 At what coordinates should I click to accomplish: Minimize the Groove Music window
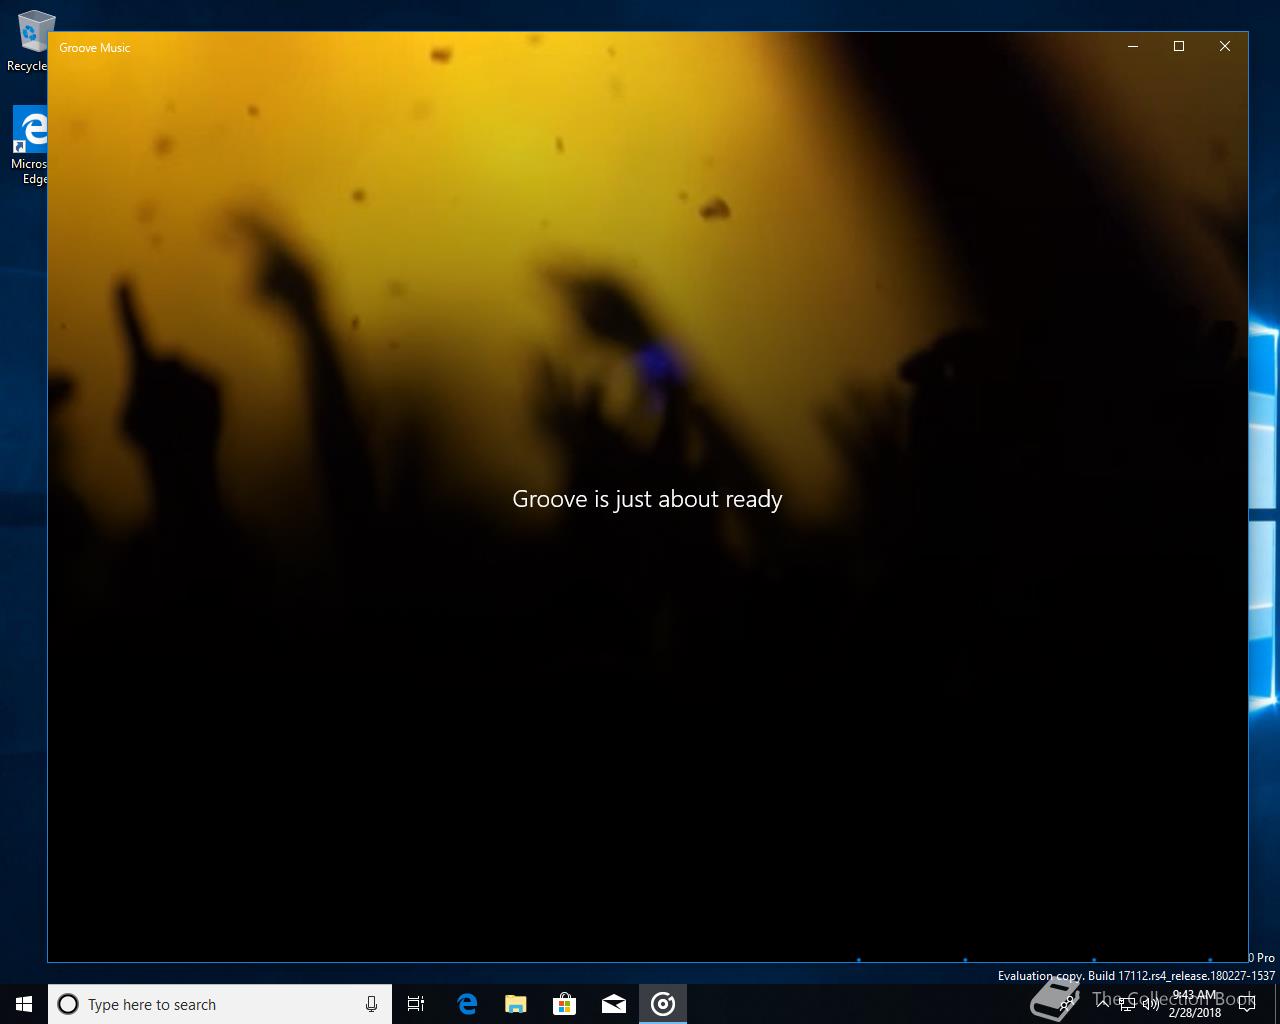(x=1133, y=46)
